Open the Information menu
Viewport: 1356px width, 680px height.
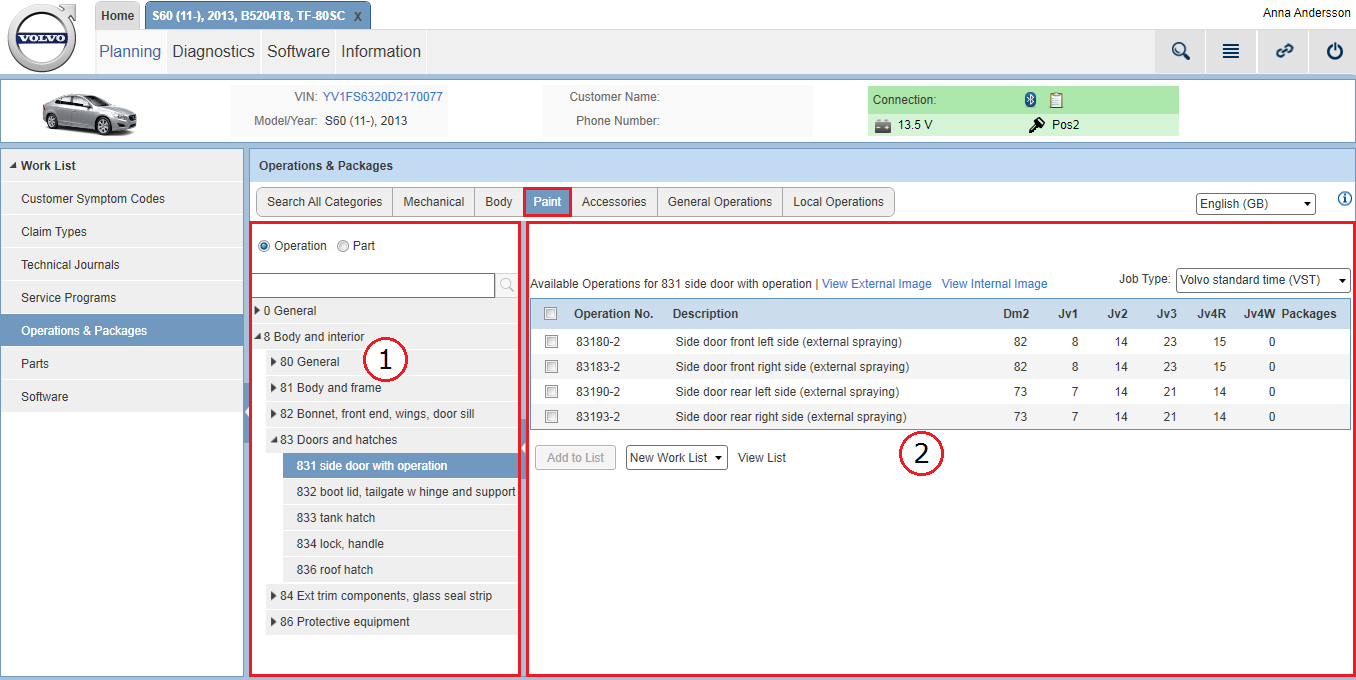pyautogui.click(x=381, y=52)
